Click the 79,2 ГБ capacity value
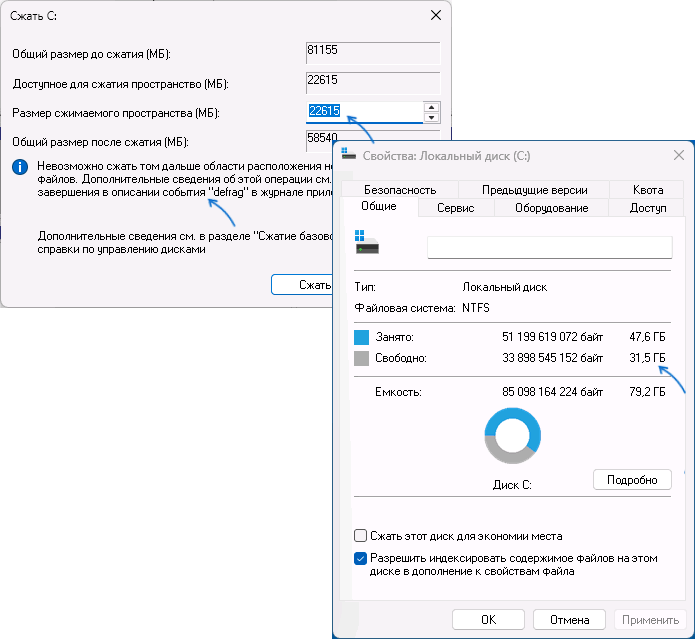The width and height of the screenshot is (695, 639). tap(647, 392)
